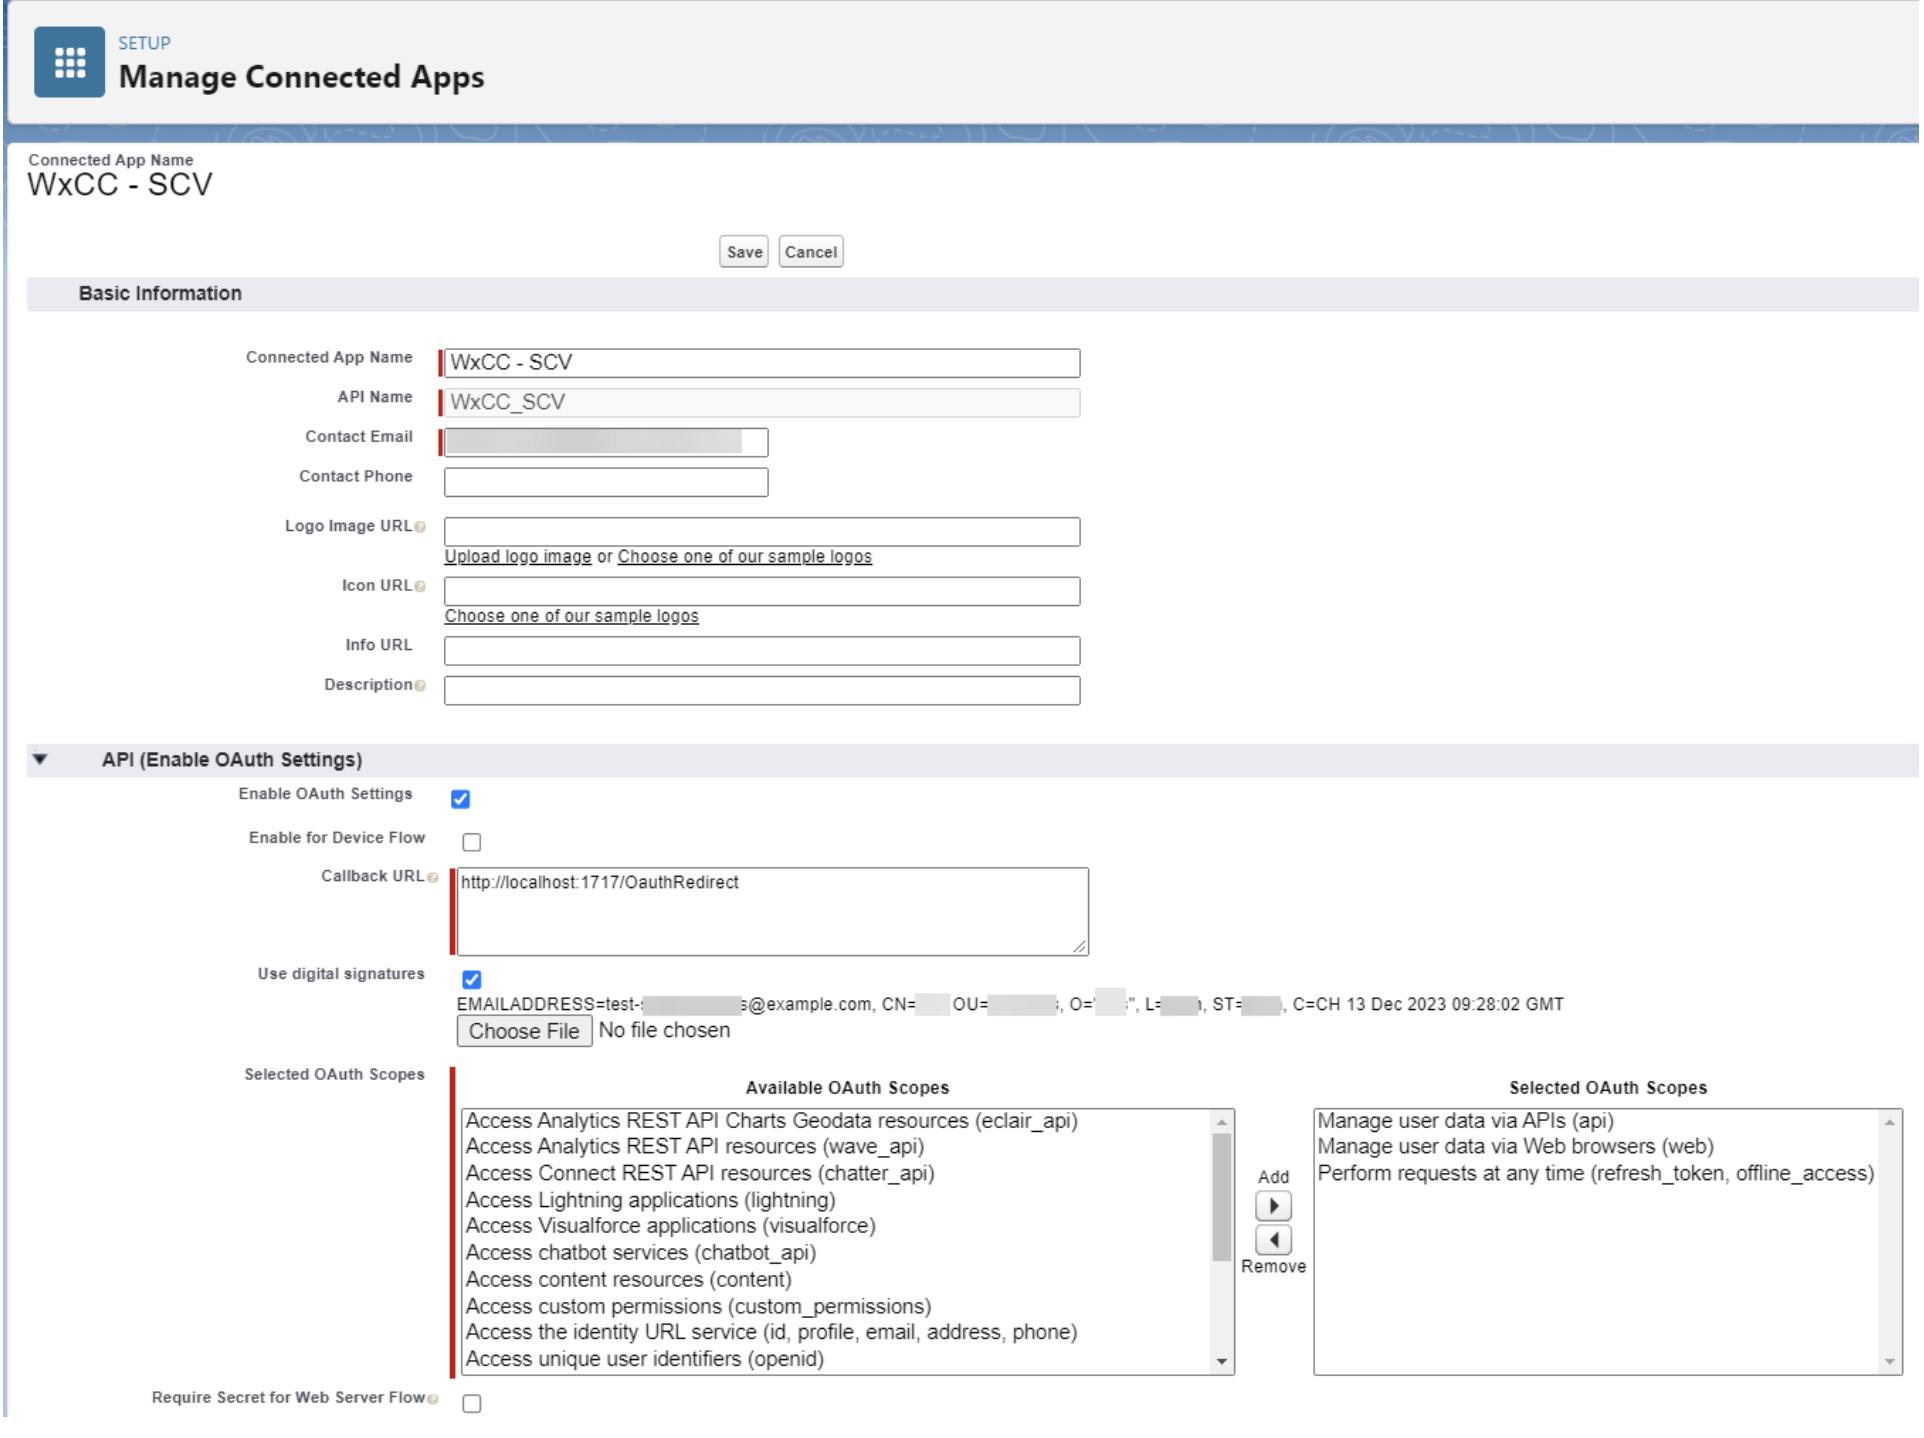Open sample logos link under Icon URL
This screenshot has width=1924, height=1438.
click(x=573, y=618)
